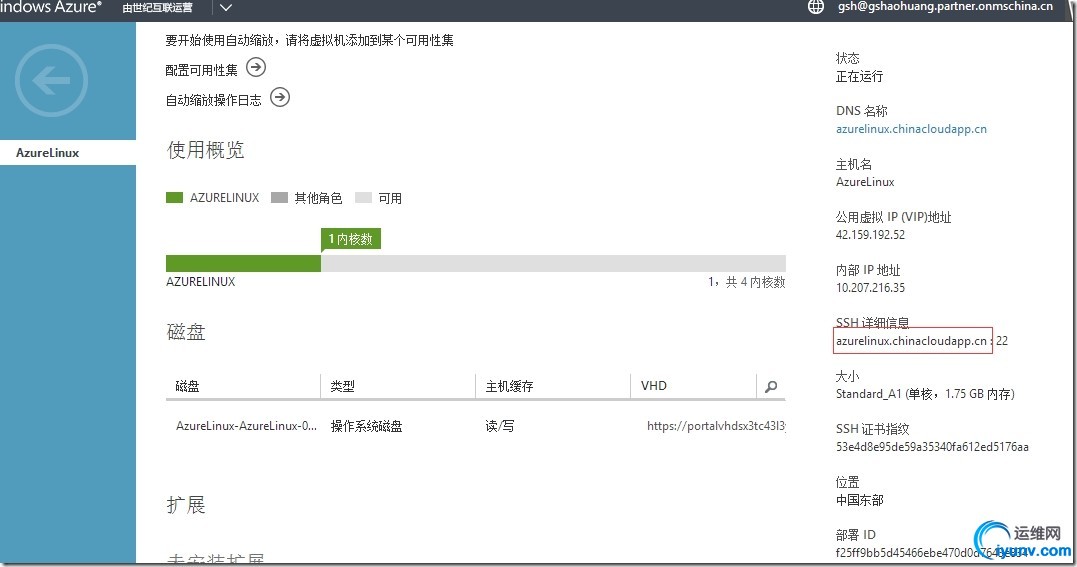Go back using the large arrow icon
Viewport: 1077px width, 567px height.
pyautogui.click(x=52, y=80)
